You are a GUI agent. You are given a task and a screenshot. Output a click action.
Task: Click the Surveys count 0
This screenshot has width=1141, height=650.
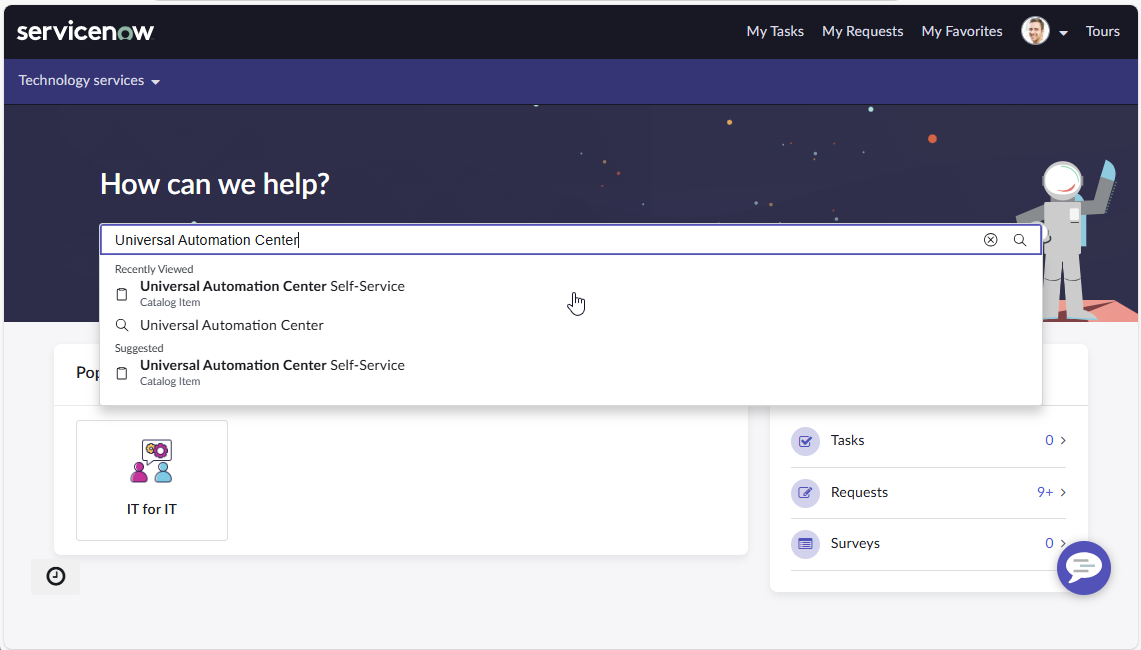tap(1049, 544)
